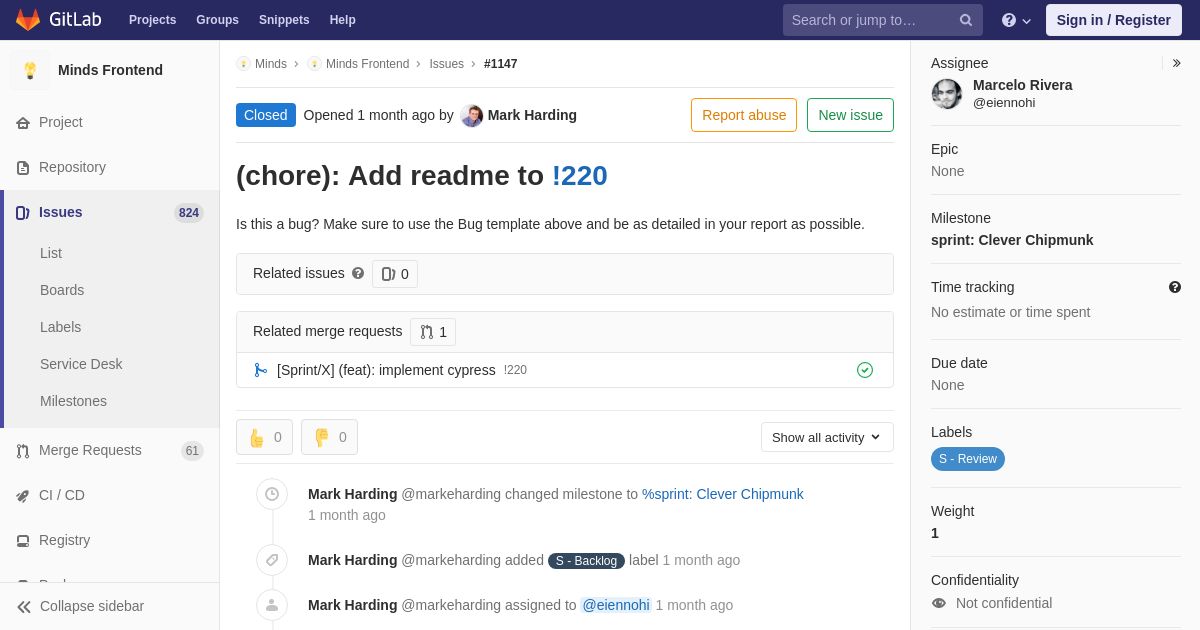Viewport: 1200px width, 630px height.
Task: Collapse the right sidebar with chevrons
Action: pyautogui.click(x=1176, y=63)
